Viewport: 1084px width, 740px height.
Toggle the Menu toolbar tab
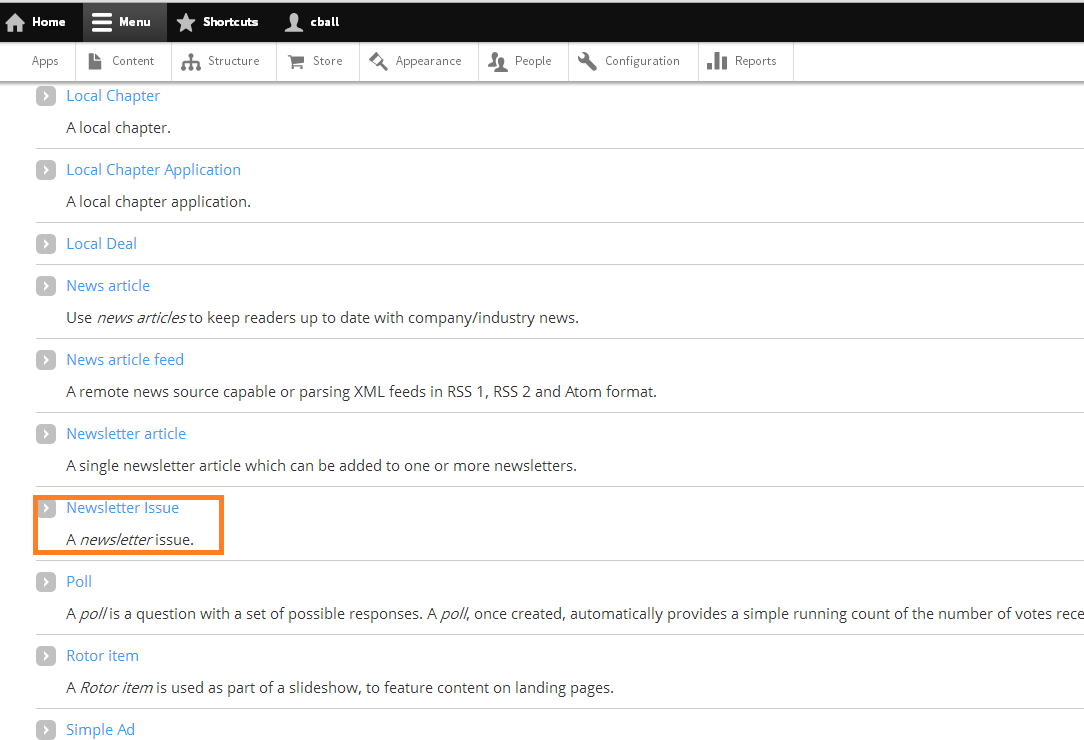coord(124,22)
